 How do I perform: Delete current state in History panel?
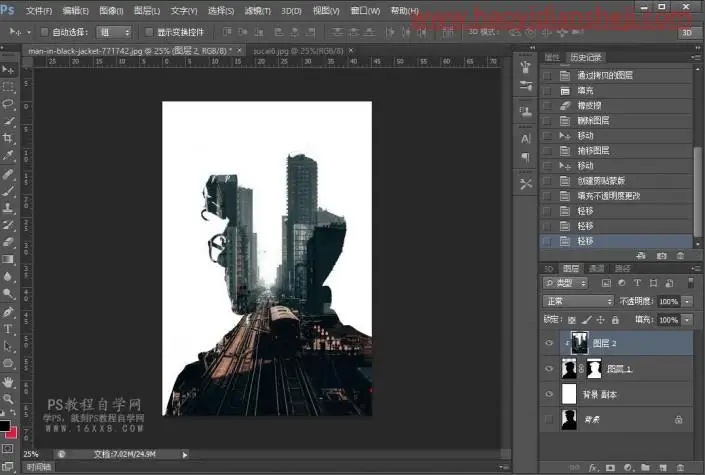(680, 256)
